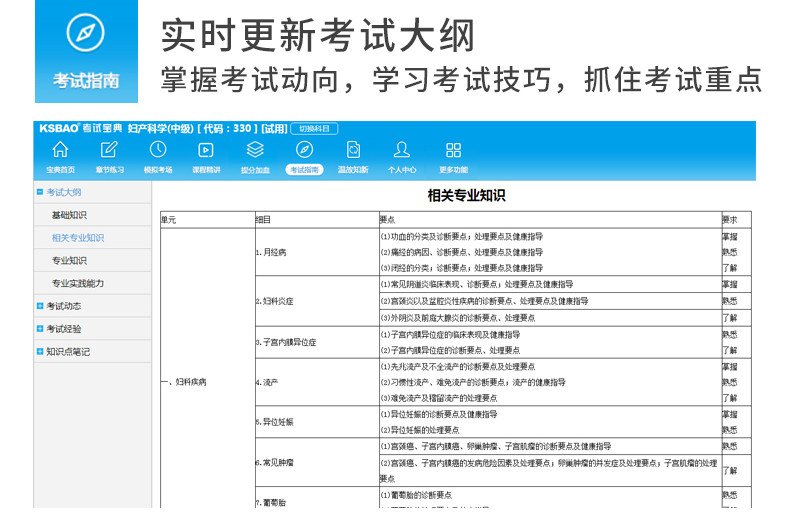Expand the 考试动态 tree node
Screen dimensions: 790x523
[x=40, y=305]
